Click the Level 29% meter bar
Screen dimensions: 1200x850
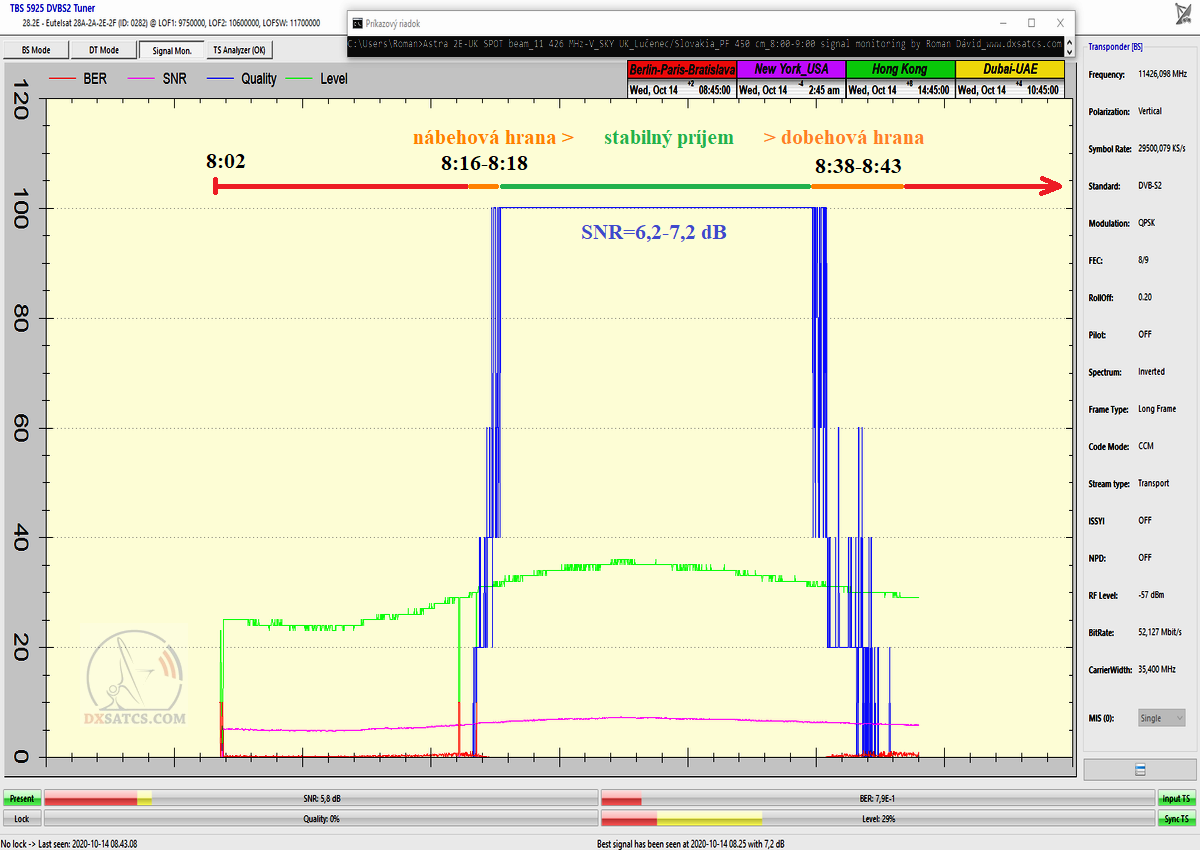877,818
